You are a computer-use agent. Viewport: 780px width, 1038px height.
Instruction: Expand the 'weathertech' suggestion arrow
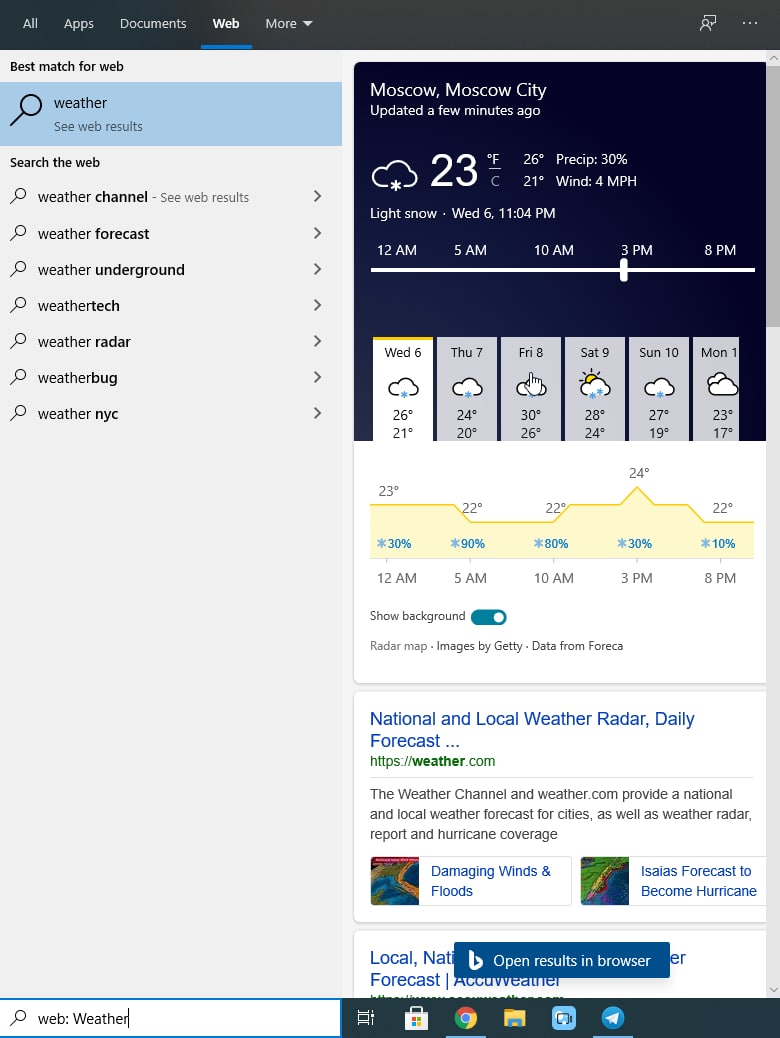click(x=317, y=305)
